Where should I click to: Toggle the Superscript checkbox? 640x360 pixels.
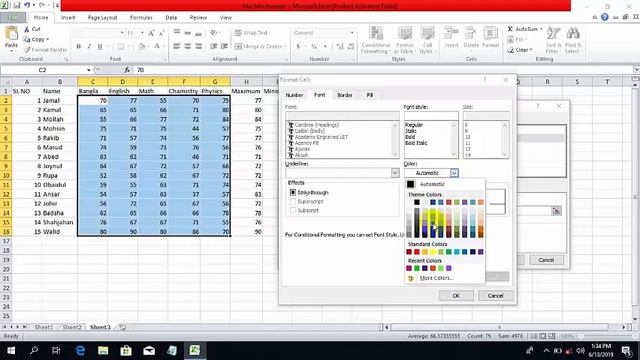pos(293,201)
